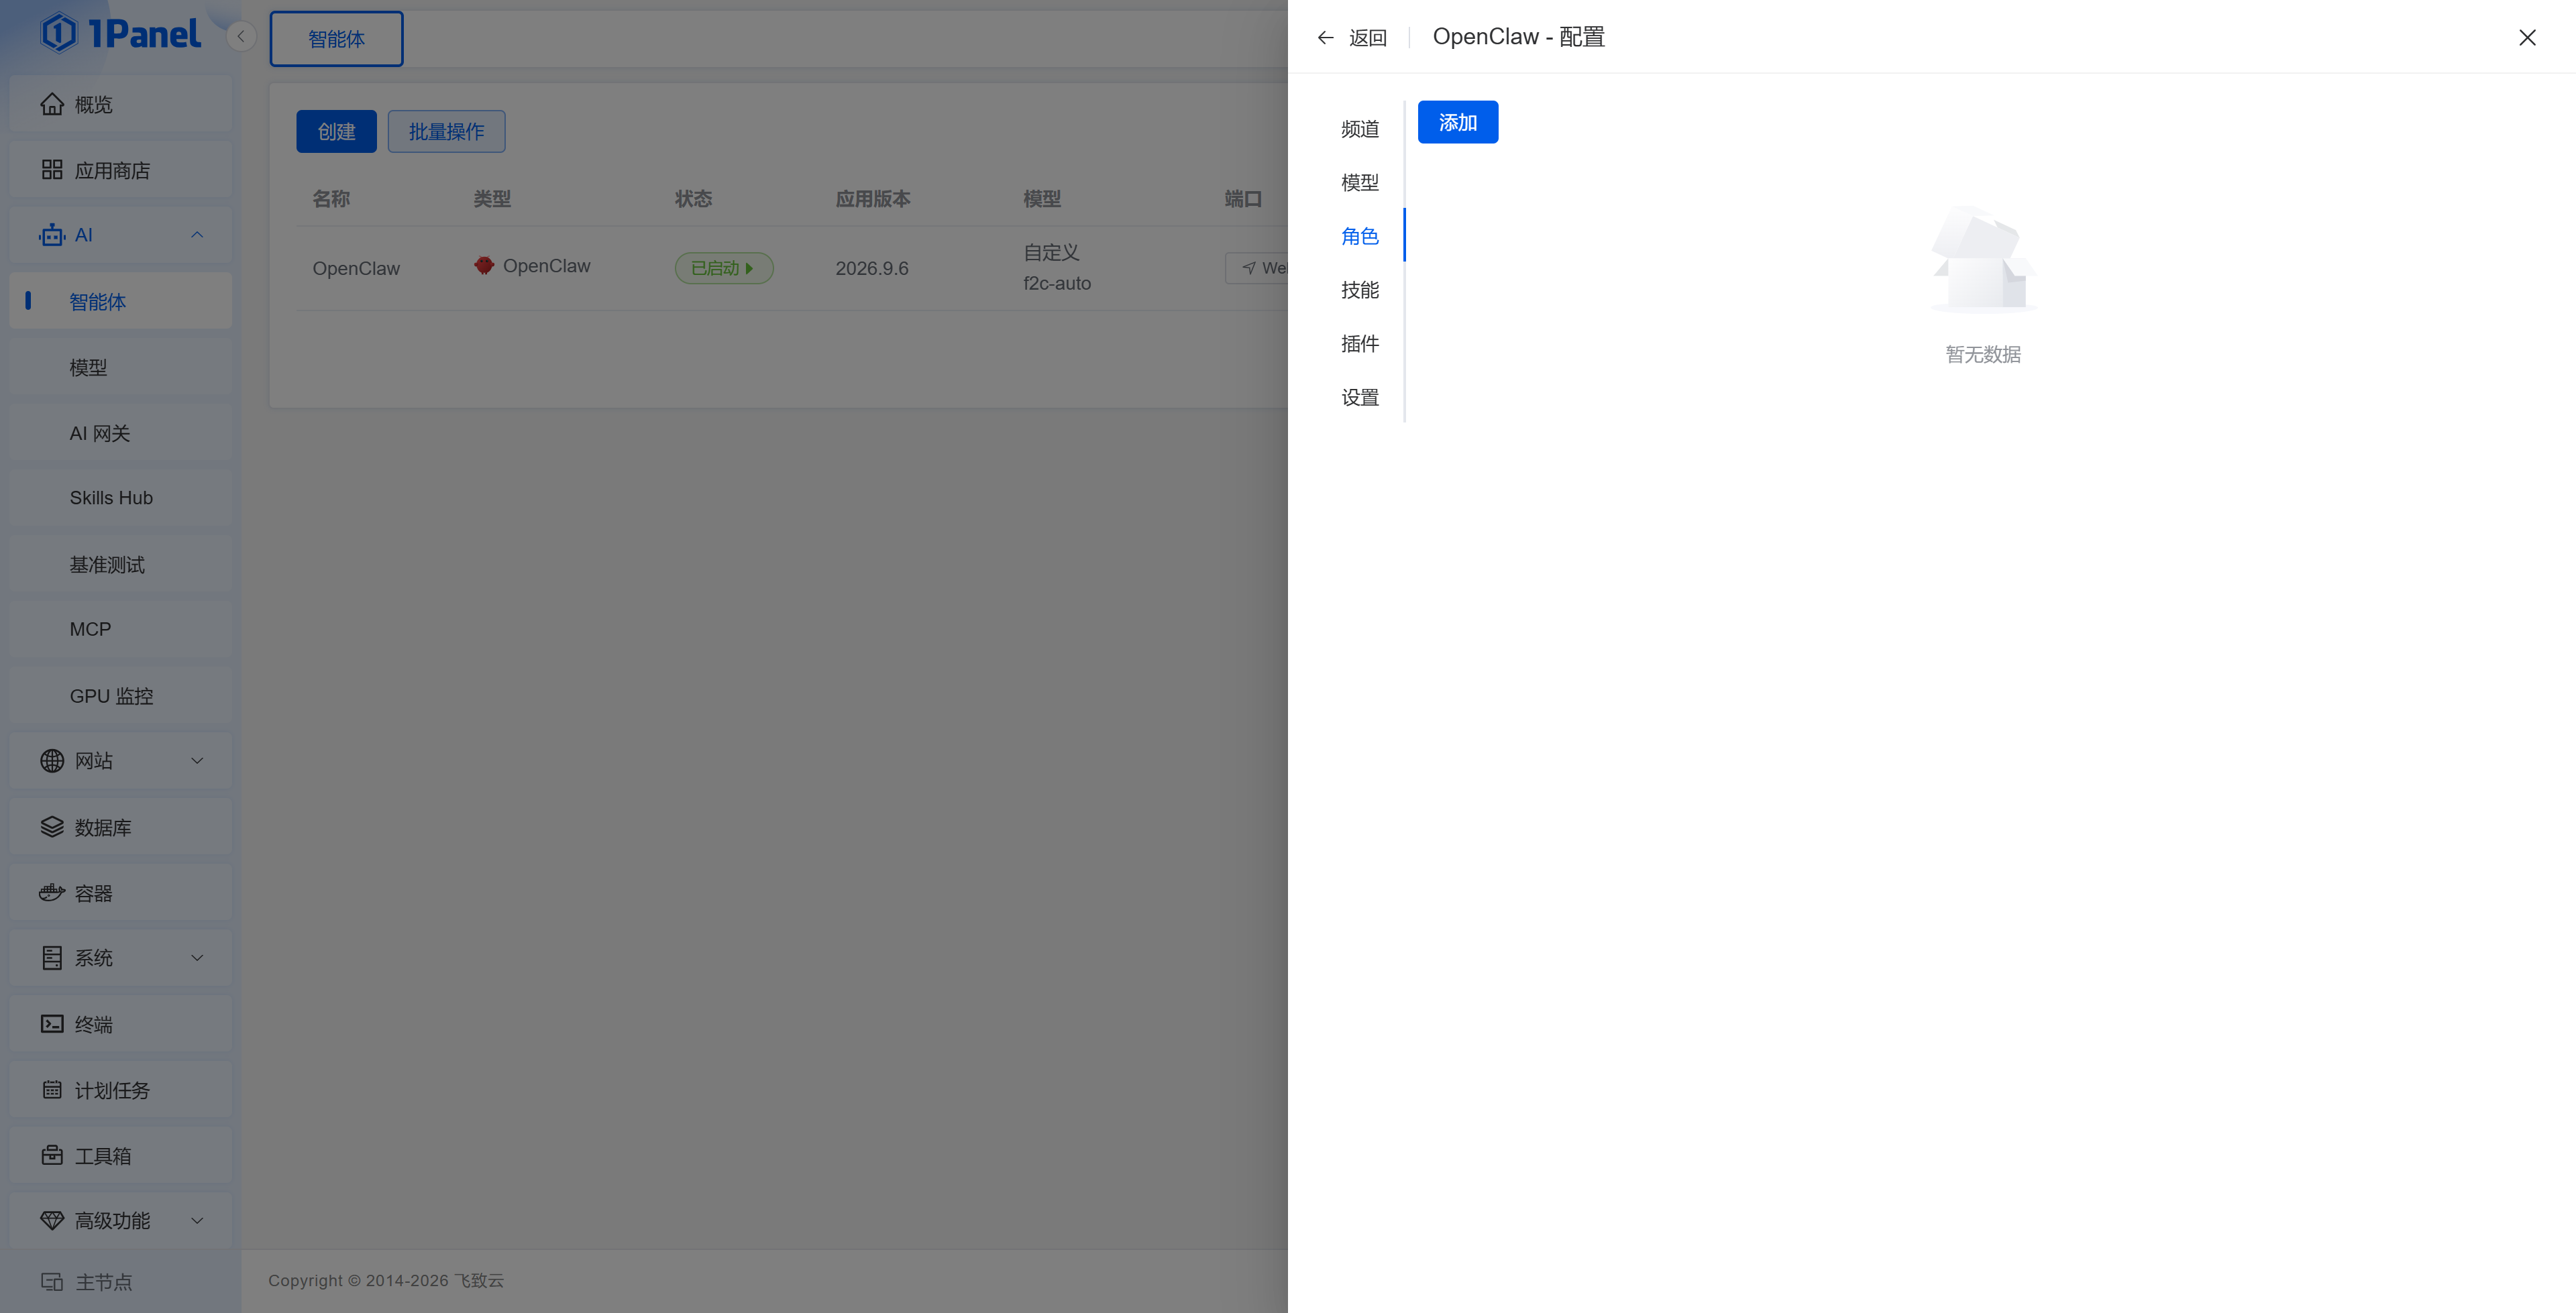The image size is (2576, 1313).
Task: Open the 工具箱 toolbox icon menu
Action: (52, 1155)
